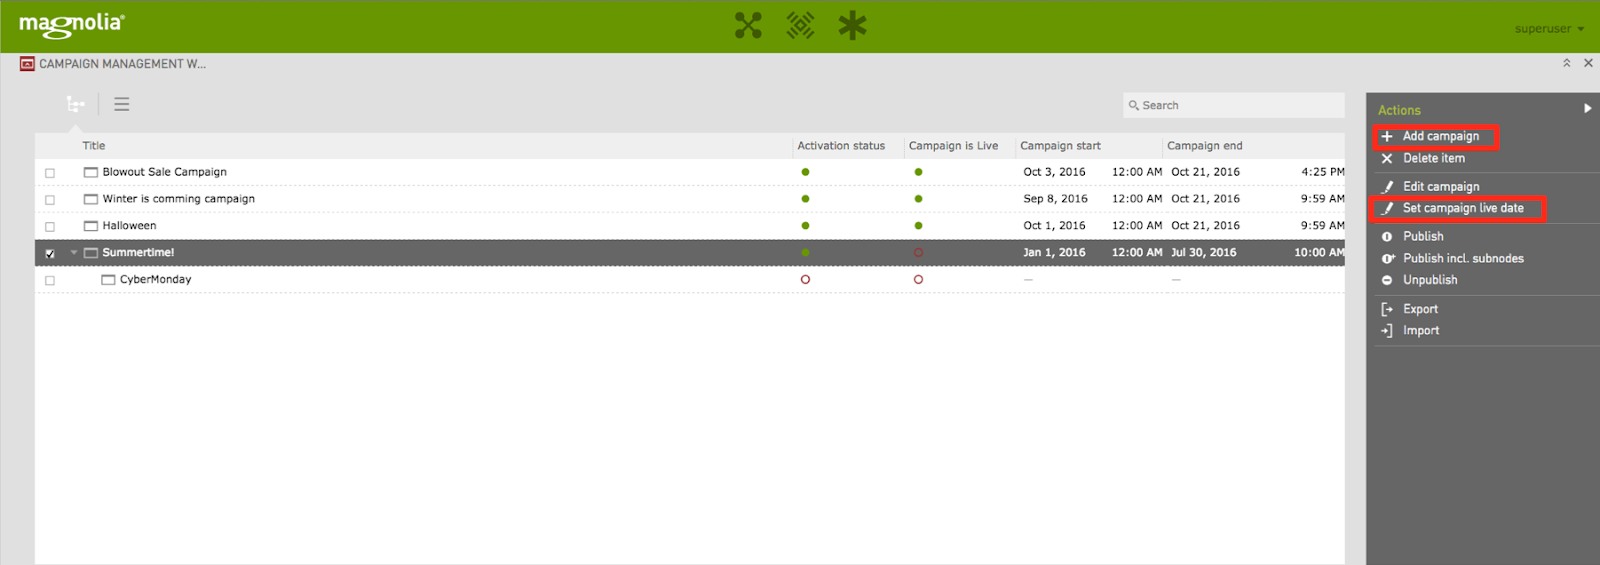Sort by Activation status column header
1600x565 pixels.
point(841,146)
